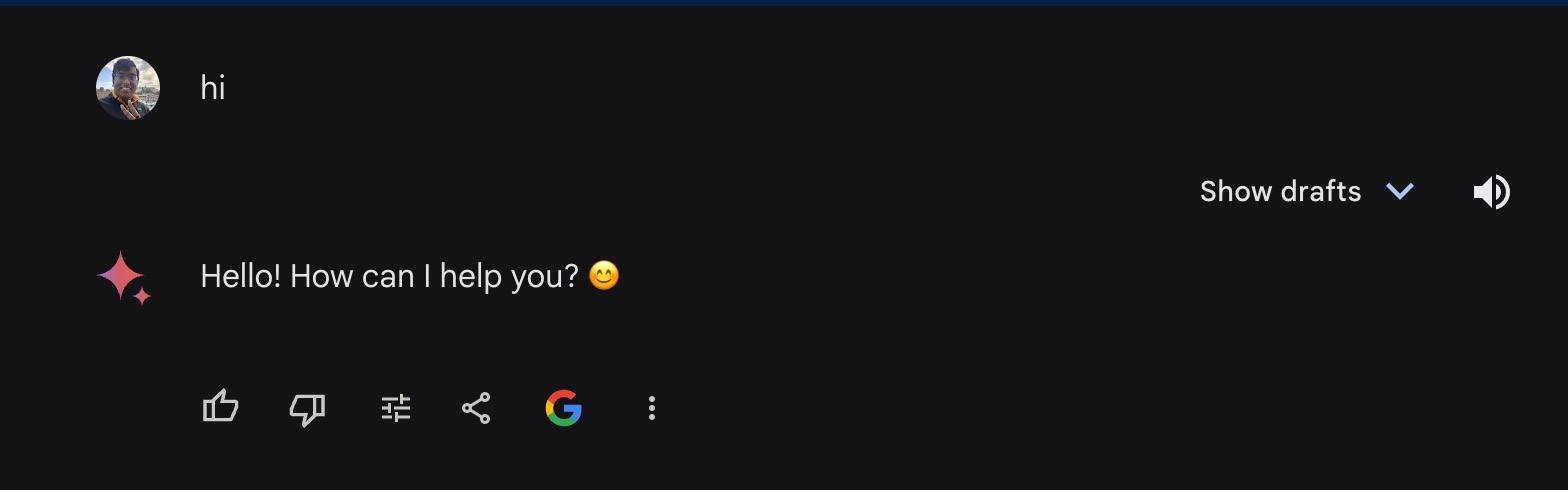Click the user profile avatar photo

click(x=128, y=88)
